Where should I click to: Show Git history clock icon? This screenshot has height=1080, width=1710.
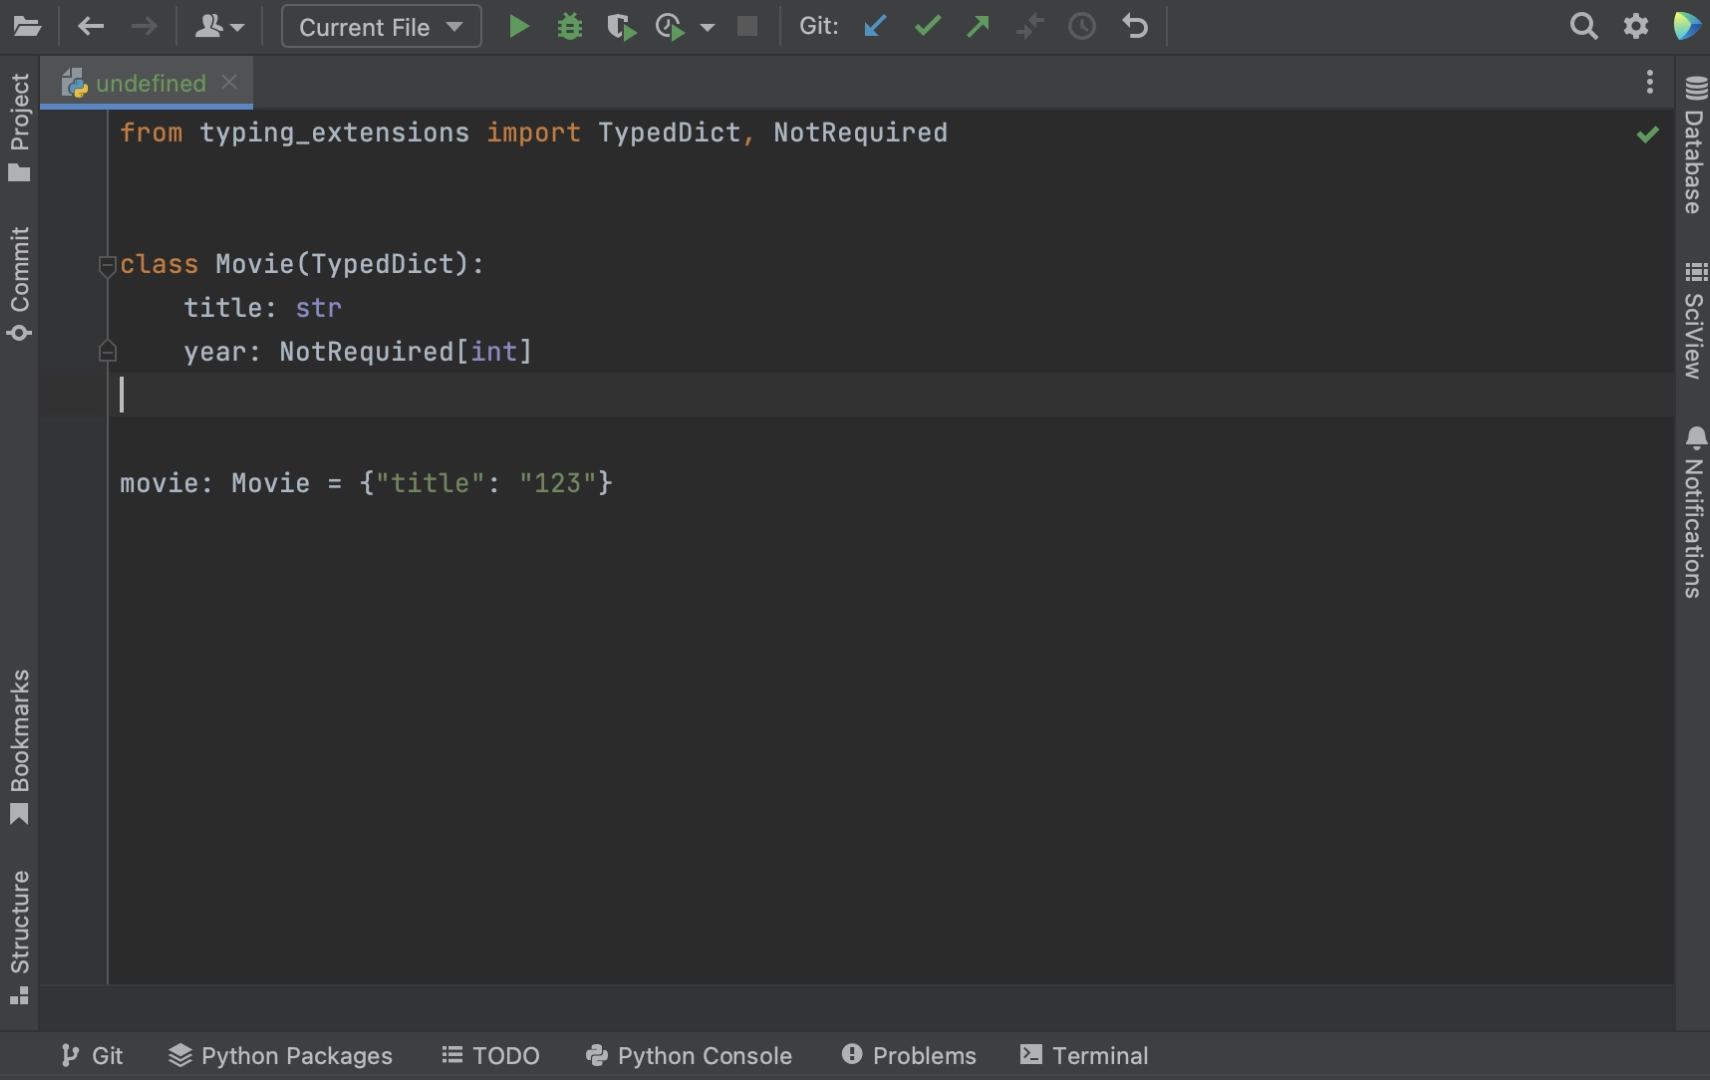pos(1082,26)
